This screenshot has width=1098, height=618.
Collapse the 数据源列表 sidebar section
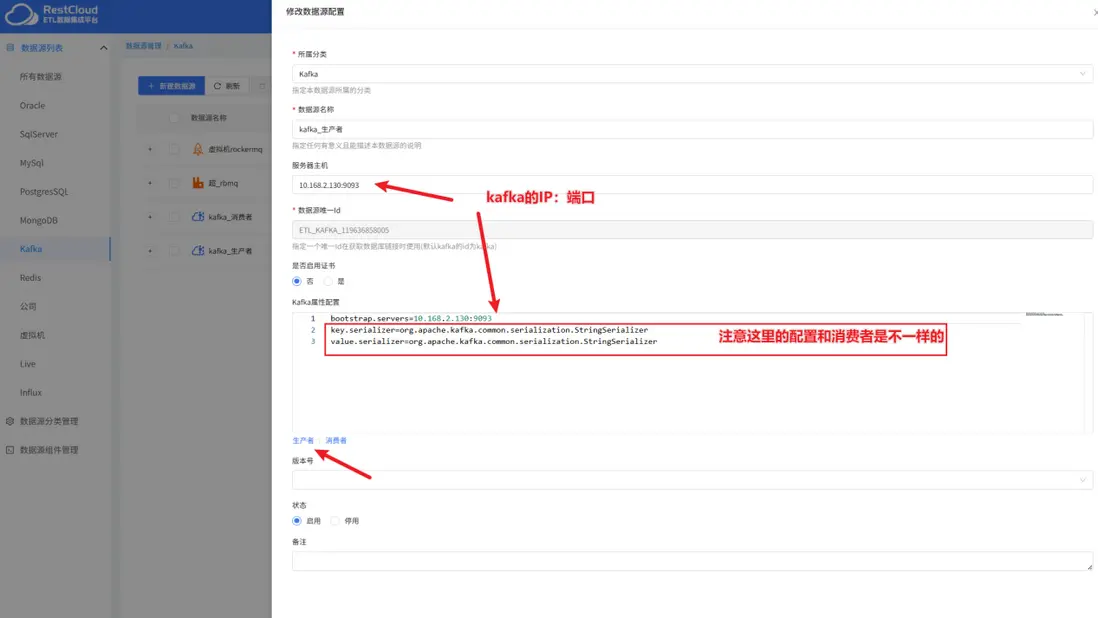pos(104,48)
